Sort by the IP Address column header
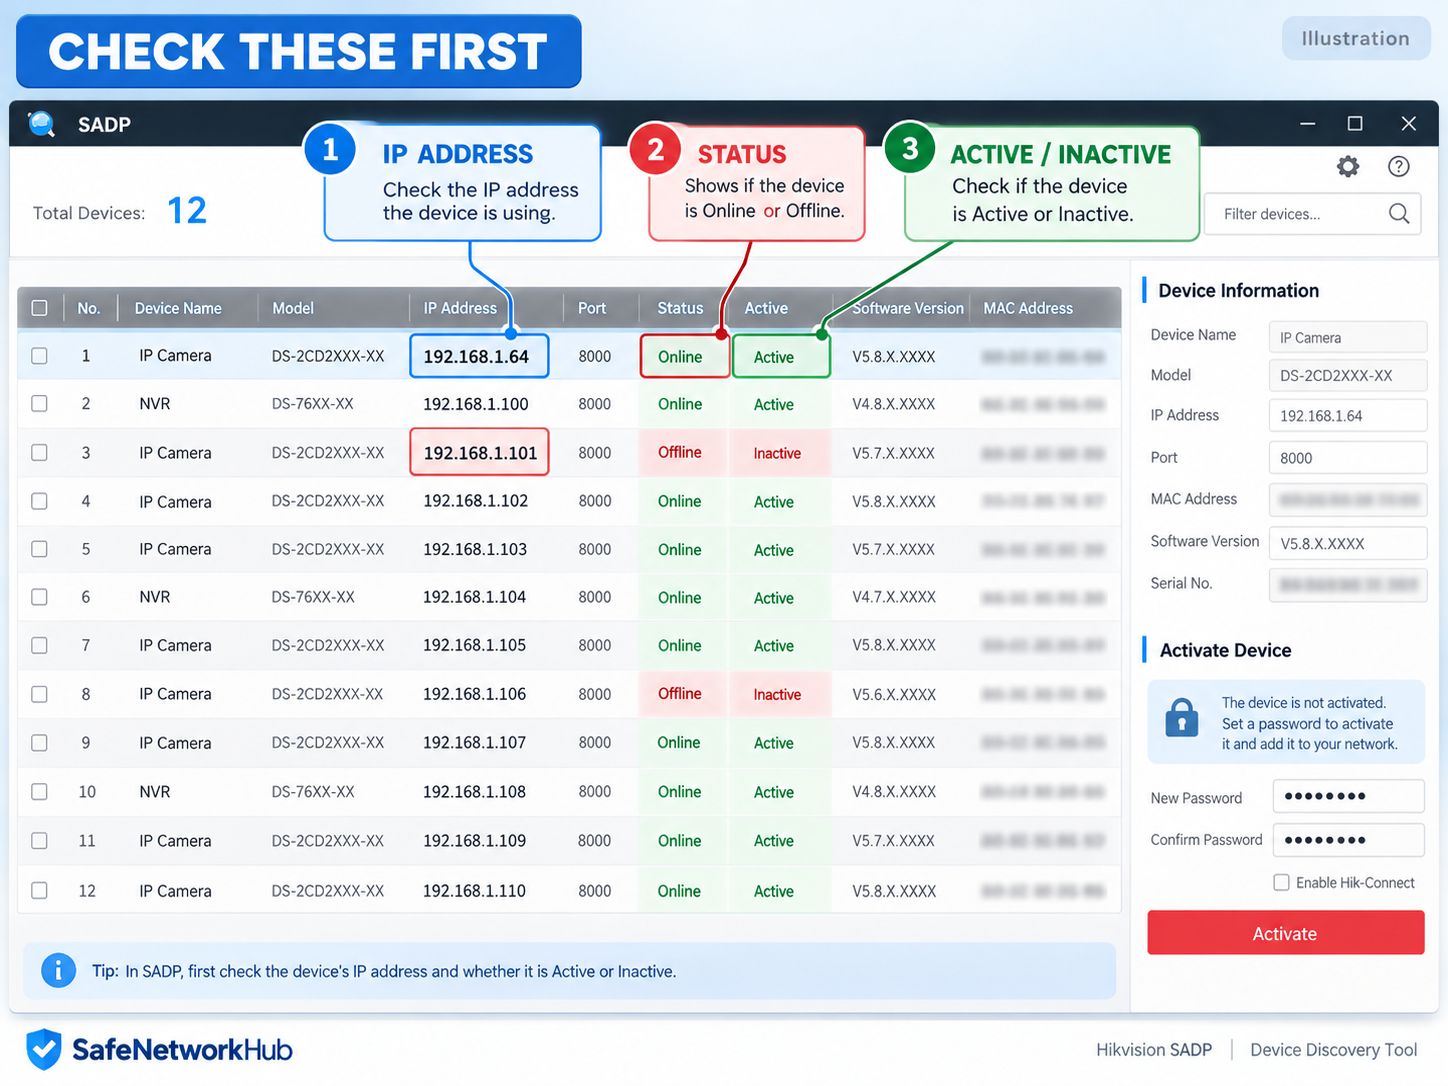The width and height of the screenshot is (1448, 1086). coord(460,308)
